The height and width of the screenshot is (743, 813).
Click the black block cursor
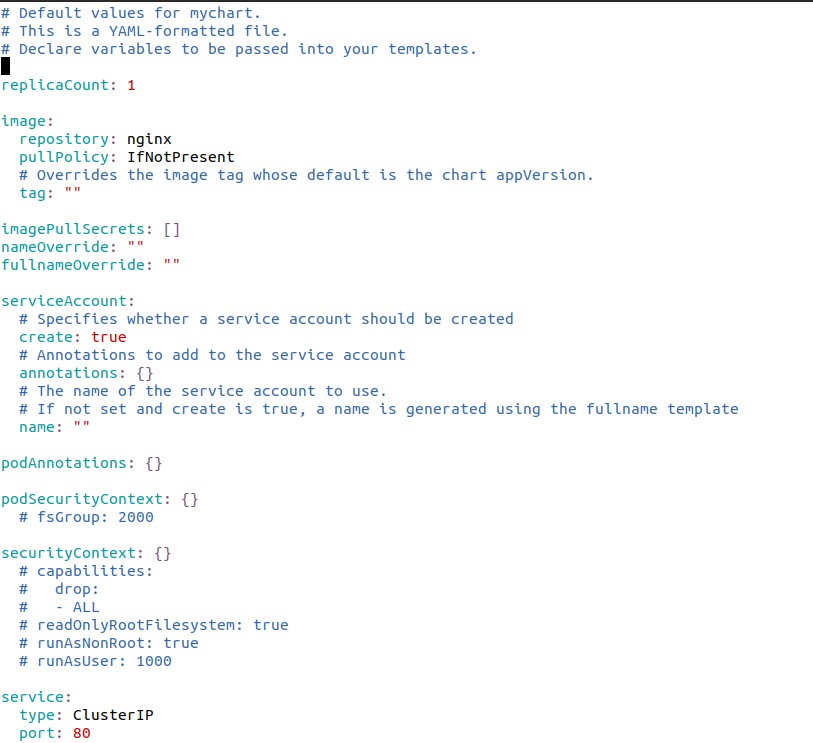5,67
